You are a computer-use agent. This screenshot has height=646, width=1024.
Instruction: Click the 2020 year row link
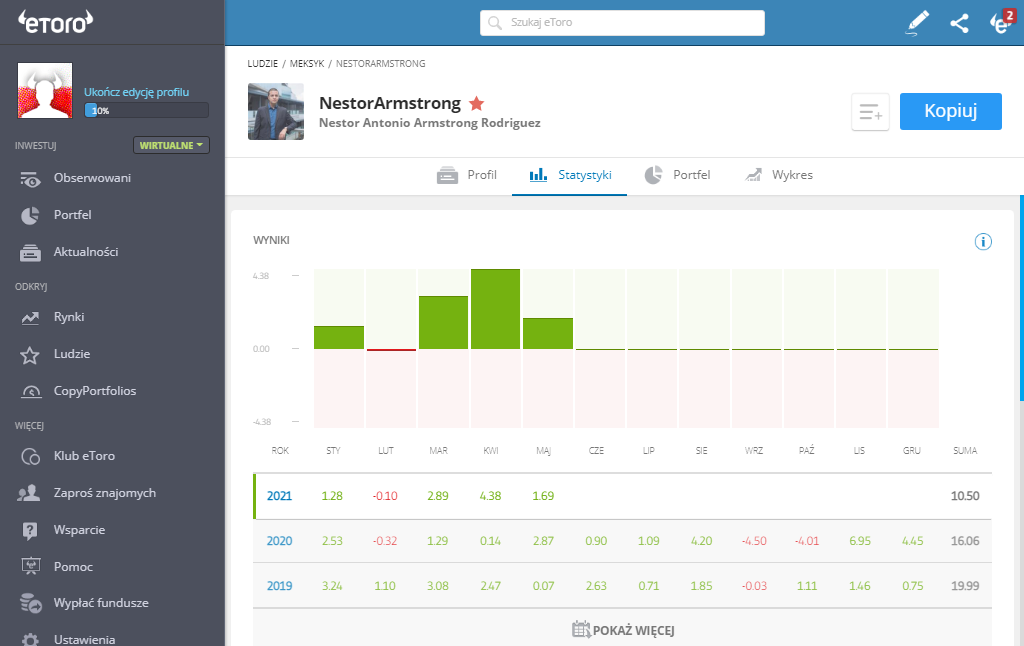click(x=280, y=541)
